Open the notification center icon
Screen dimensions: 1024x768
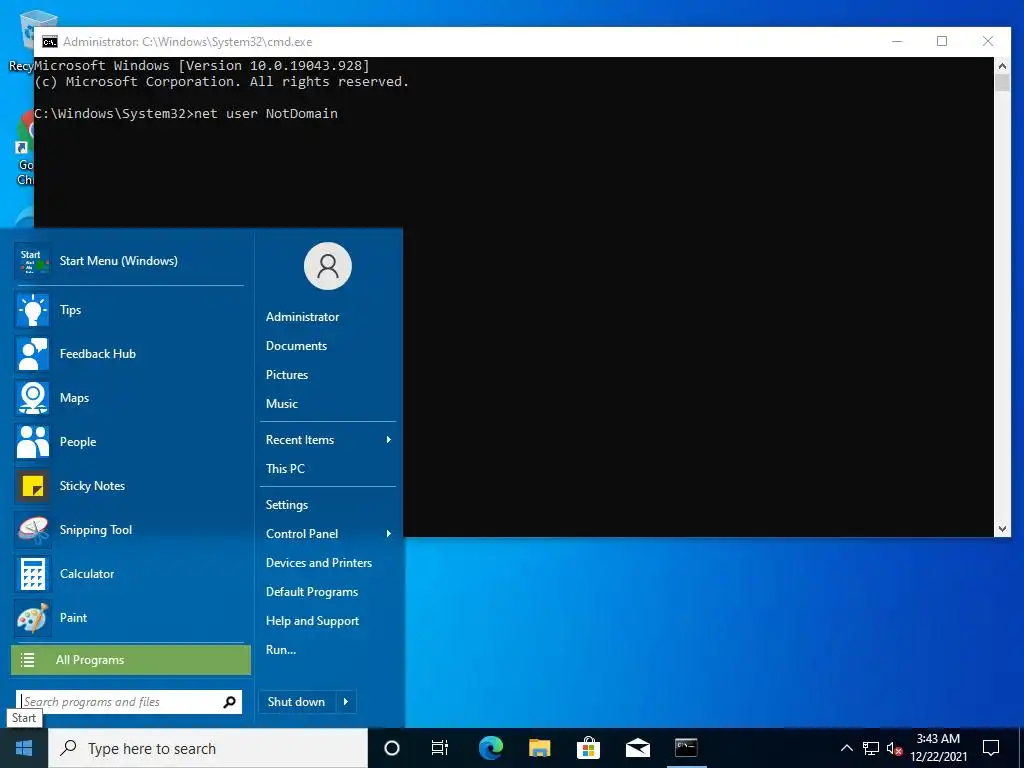point(991,748)
